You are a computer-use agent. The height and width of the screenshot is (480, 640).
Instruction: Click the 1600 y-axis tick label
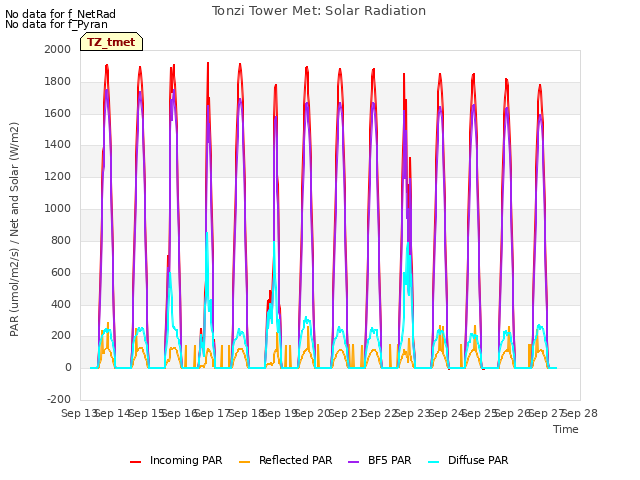(x=58, y=113)
